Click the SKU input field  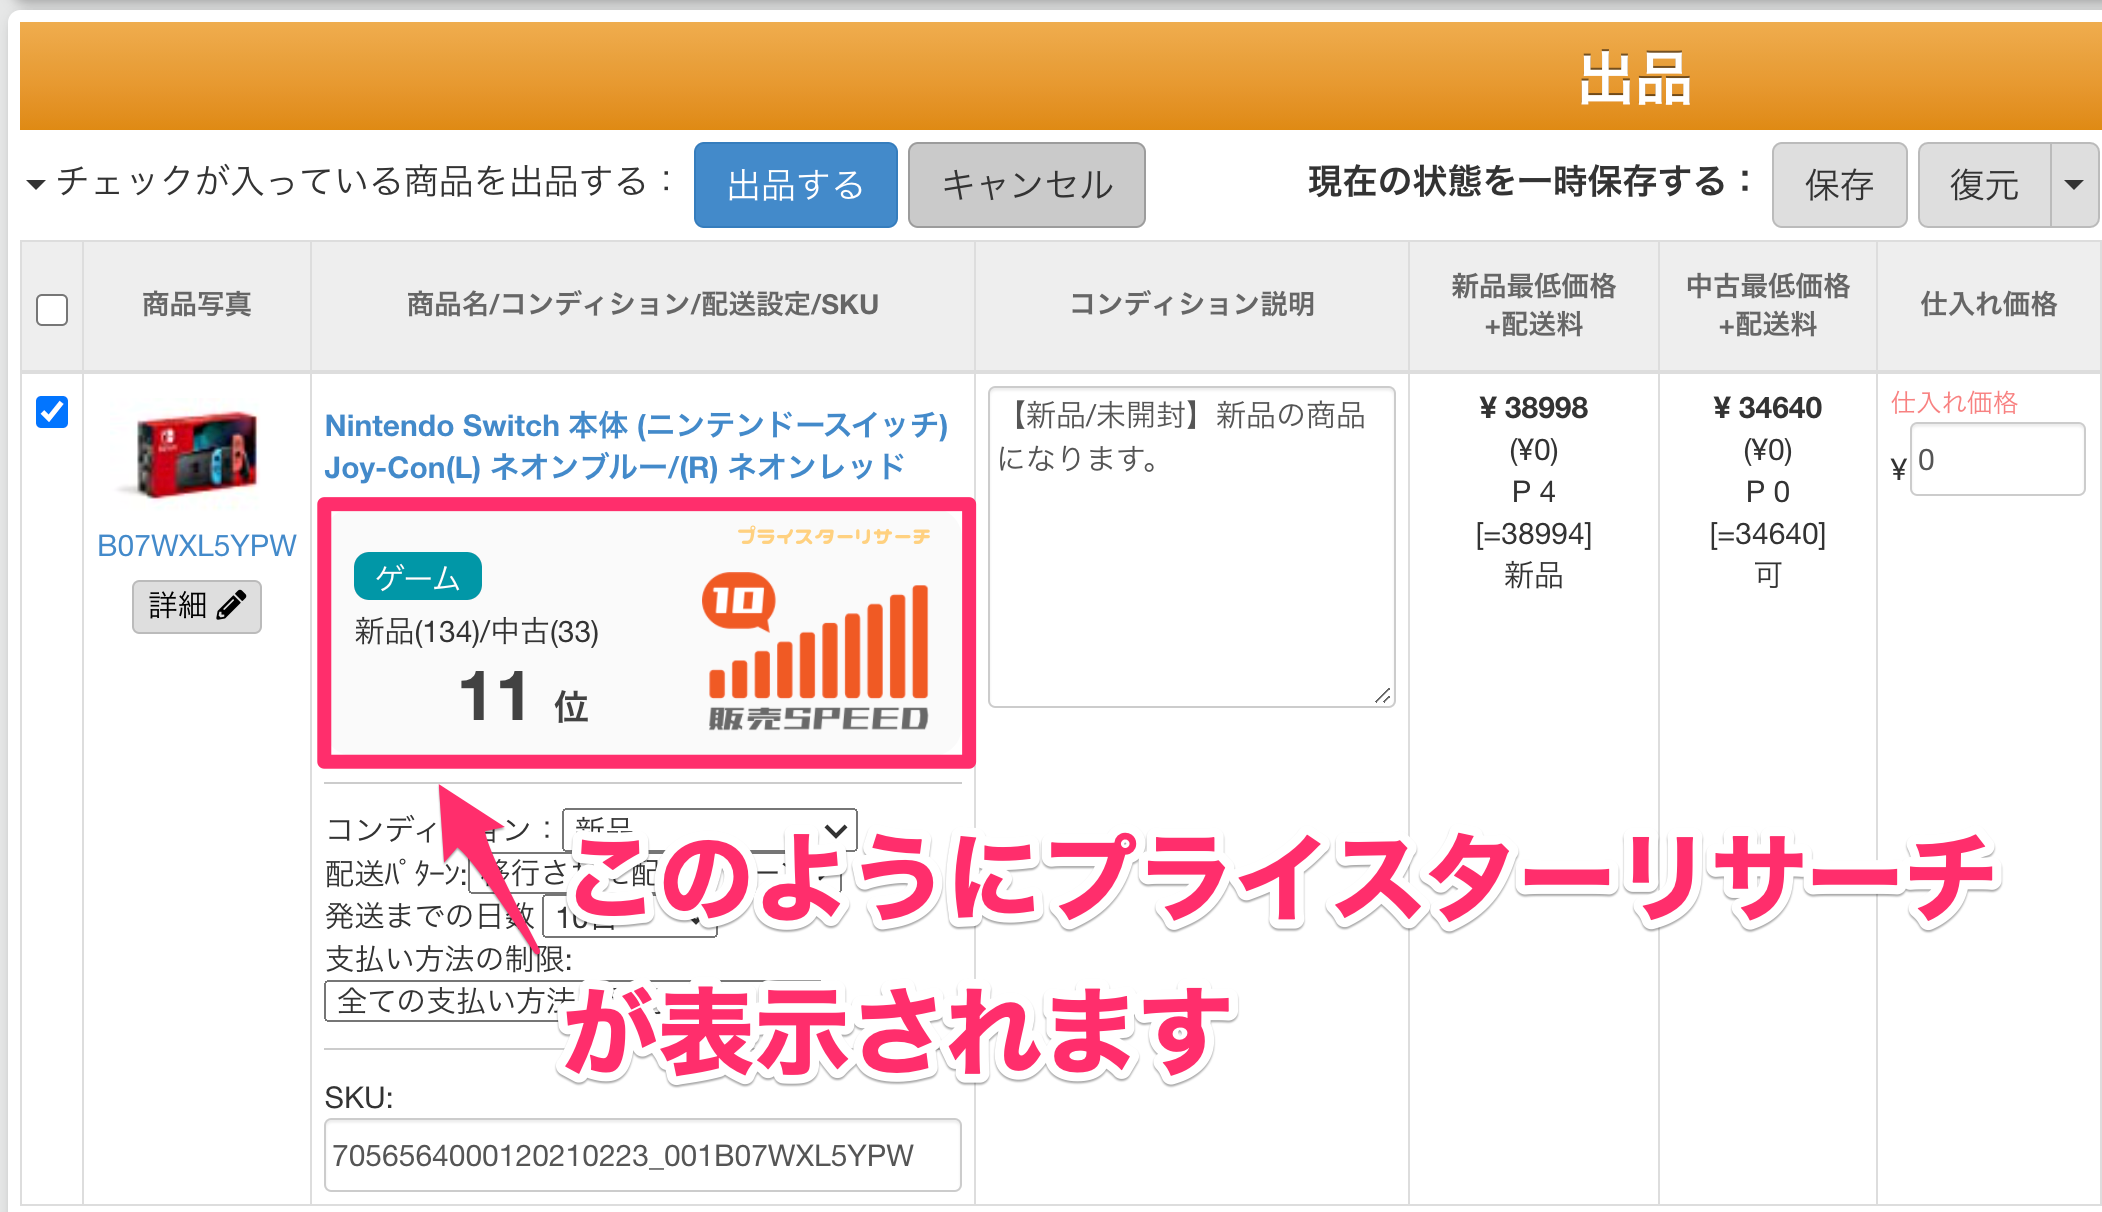click(x=642, y=1155)
